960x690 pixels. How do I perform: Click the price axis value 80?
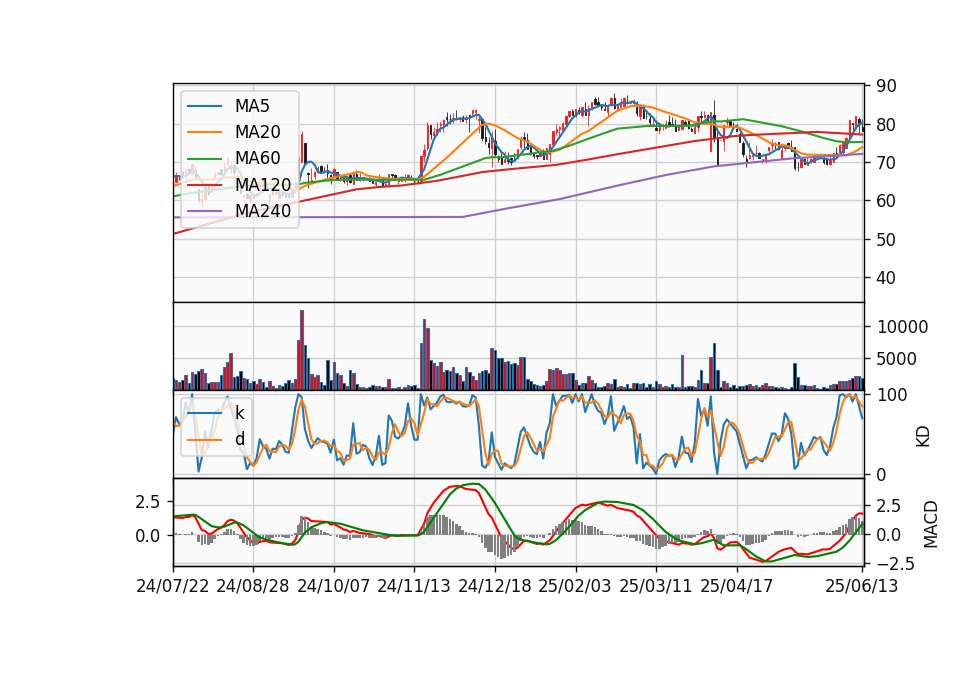pyautogui.click(x=886, y=125)
